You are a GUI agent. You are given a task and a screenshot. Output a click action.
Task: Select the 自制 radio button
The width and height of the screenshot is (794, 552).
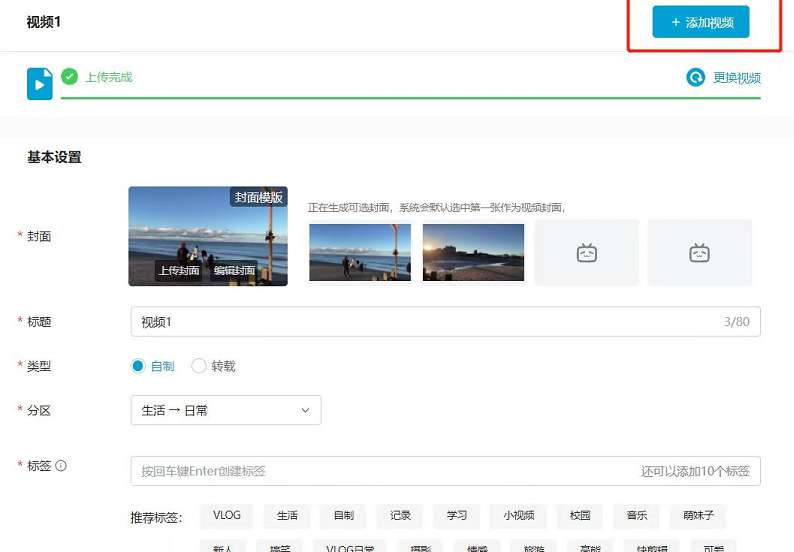pyautogui.click(x=138, y=366)
